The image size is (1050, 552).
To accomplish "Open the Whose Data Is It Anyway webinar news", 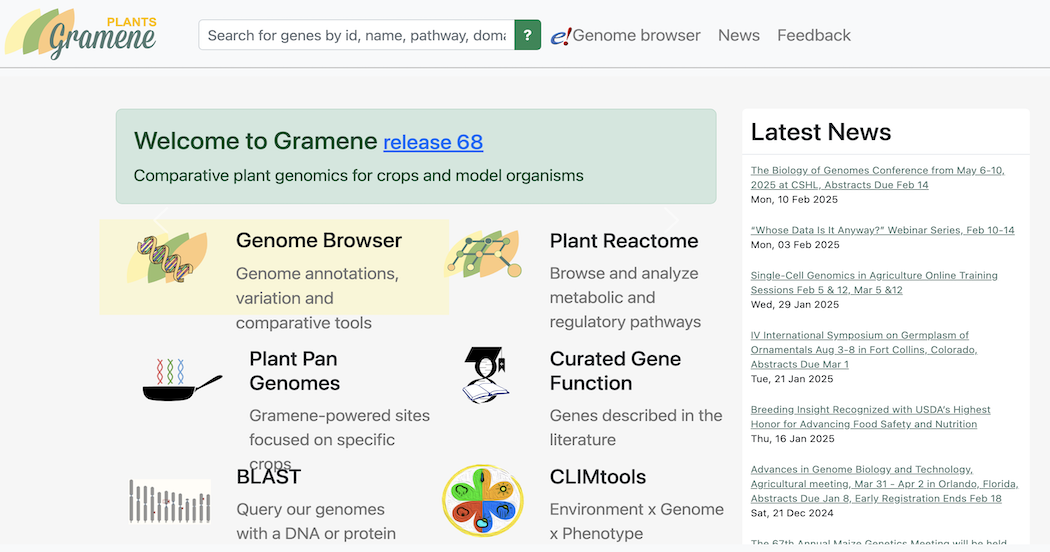I will 883,230.
